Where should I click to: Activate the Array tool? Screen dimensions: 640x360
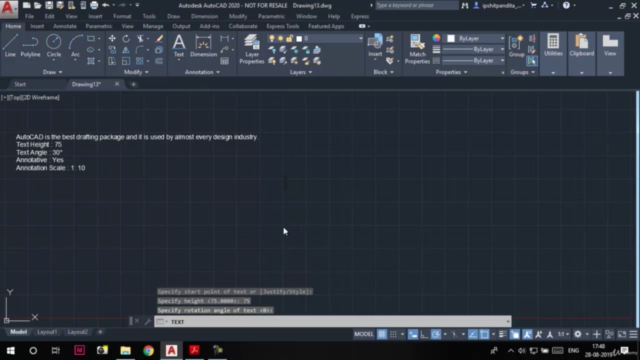(140, 61)
